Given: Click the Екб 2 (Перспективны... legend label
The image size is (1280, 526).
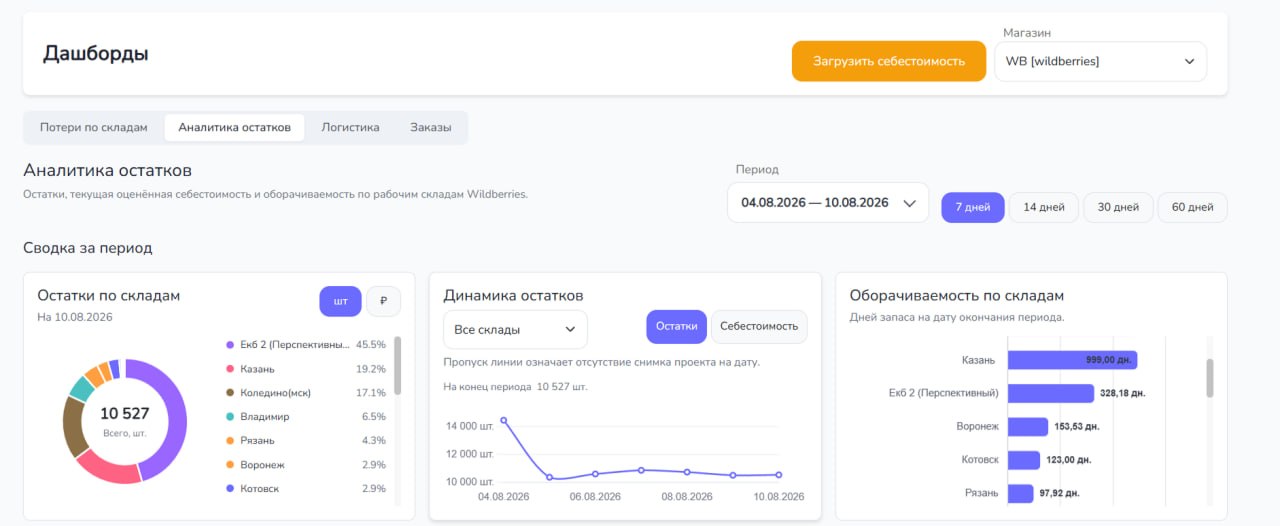Looking at the screenshot, I should click(294, 344).
